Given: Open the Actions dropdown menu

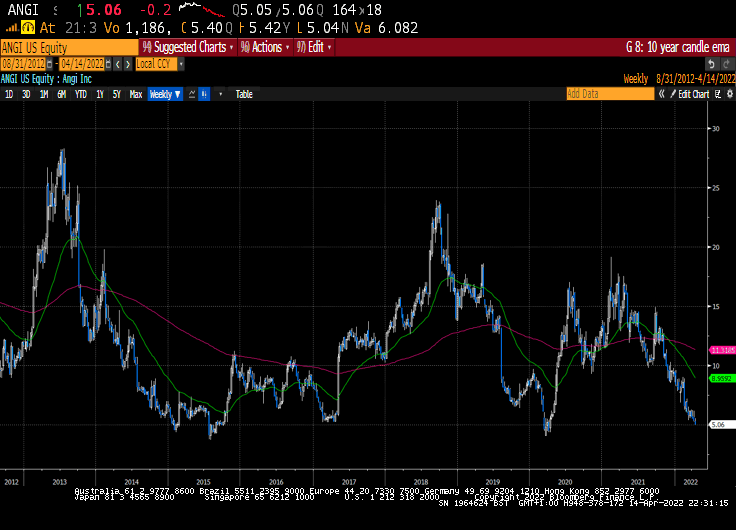Looking at the screenshot, I should (265, 47).
